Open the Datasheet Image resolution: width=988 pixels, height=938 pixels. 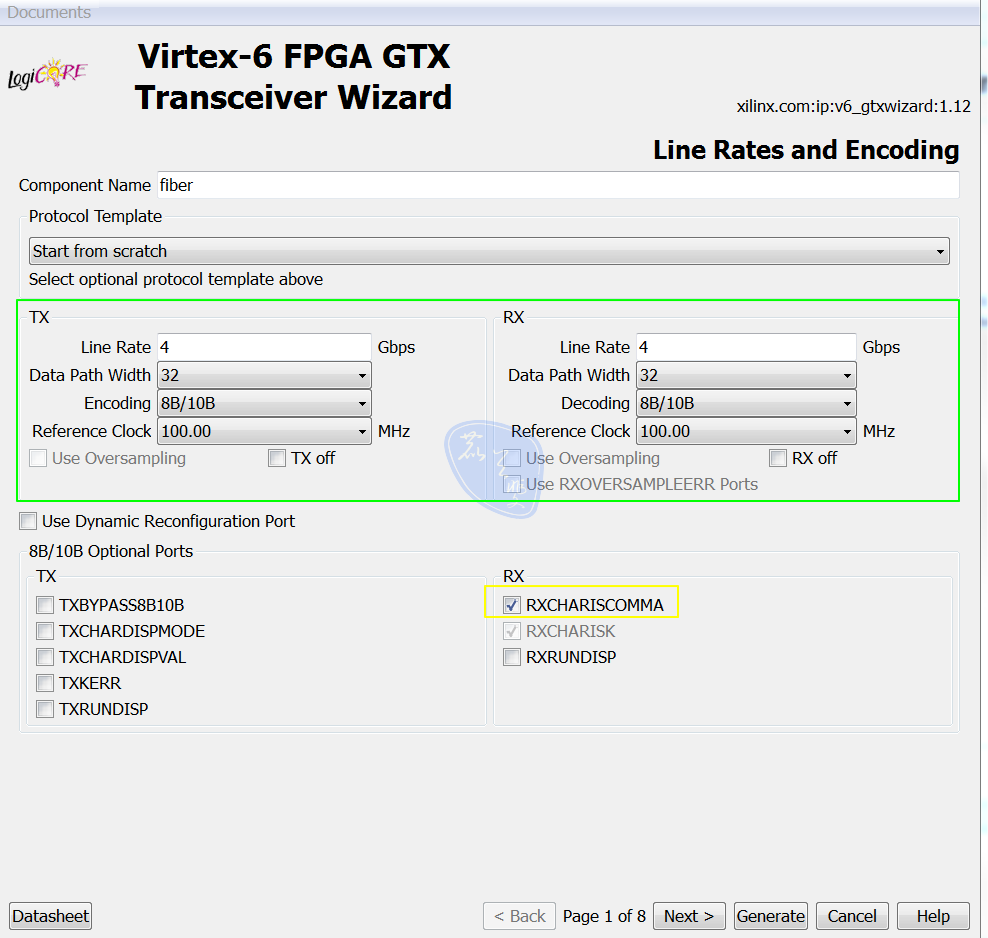(x=50, y=916)
